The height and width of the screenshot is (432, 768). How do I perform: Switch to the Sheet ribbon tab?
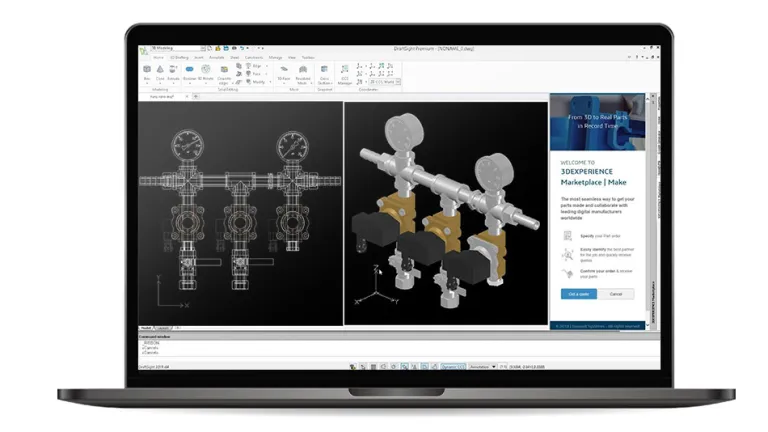click(235, 57)
